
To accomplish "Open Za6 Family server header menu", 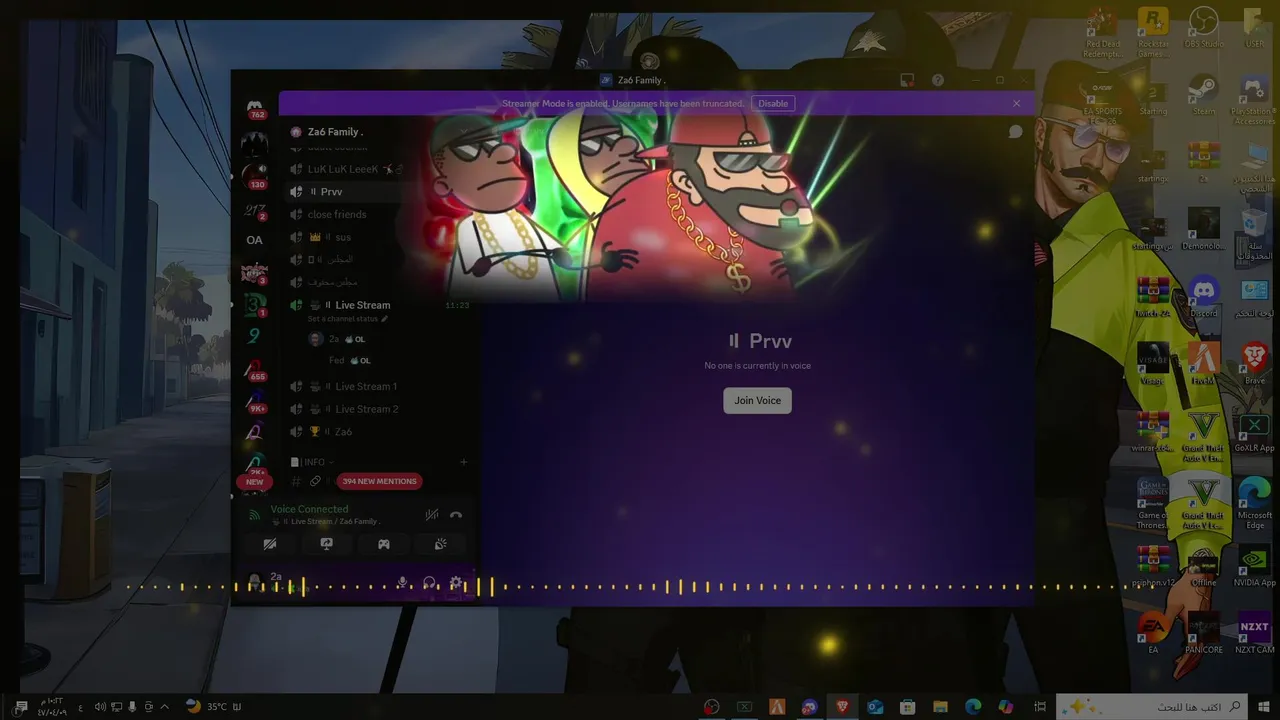I will pyautogui.click(x=335, y=132).
